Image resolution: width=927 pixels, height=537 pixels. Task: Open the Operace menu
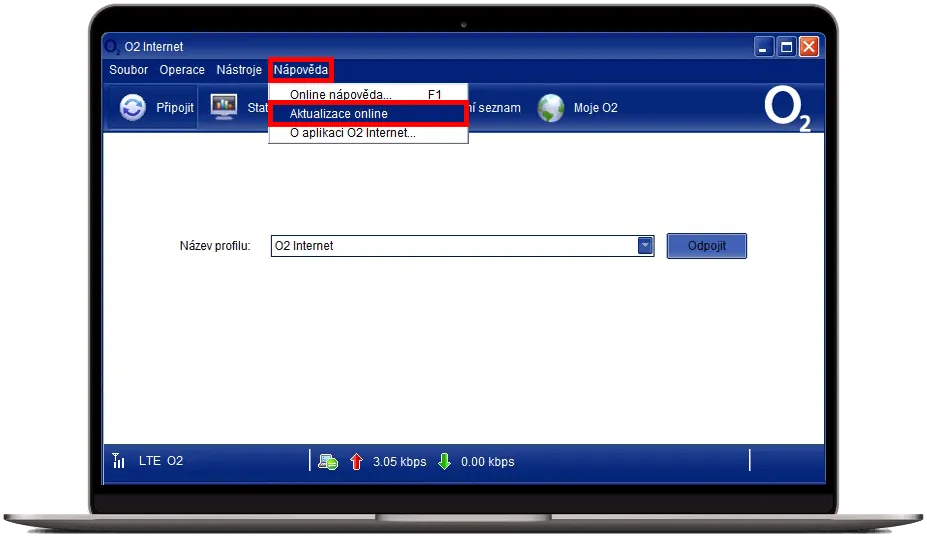coord(181,70)
